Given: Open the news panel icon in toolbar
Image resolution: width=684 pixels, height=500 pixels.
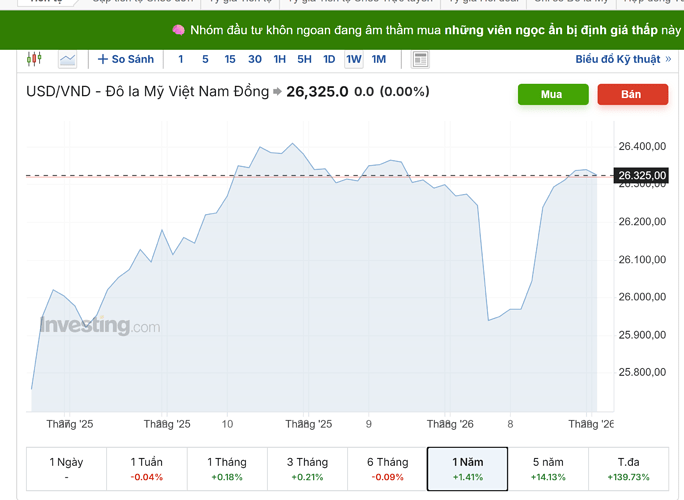Looking at the screenshot, I should point(420,59).
